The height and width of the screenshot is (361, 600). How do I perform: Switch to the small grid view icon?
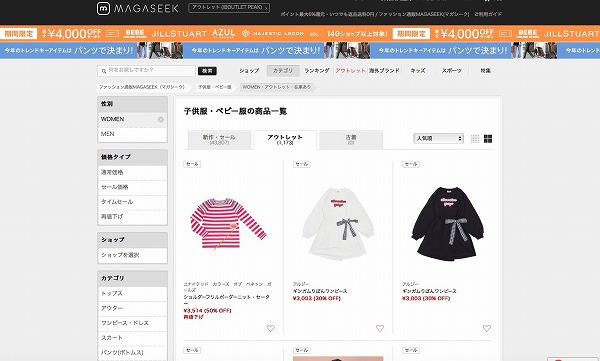coord(475,139)
